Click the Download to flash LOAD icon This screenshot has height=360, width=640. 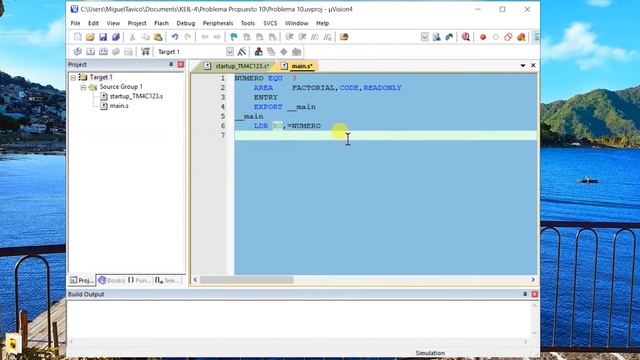[145, 52]
